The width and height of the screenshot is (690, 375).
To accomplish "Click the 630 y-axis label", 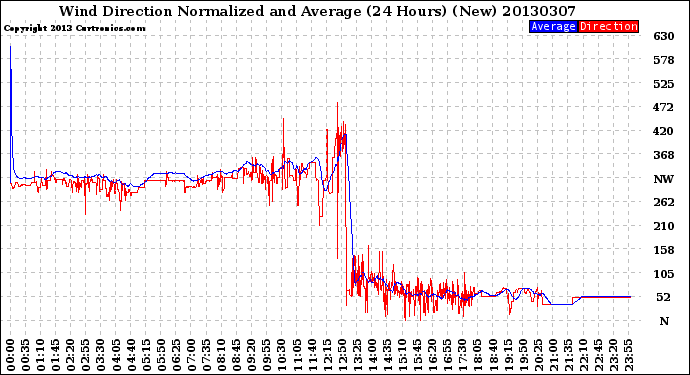I will [664, 36].
